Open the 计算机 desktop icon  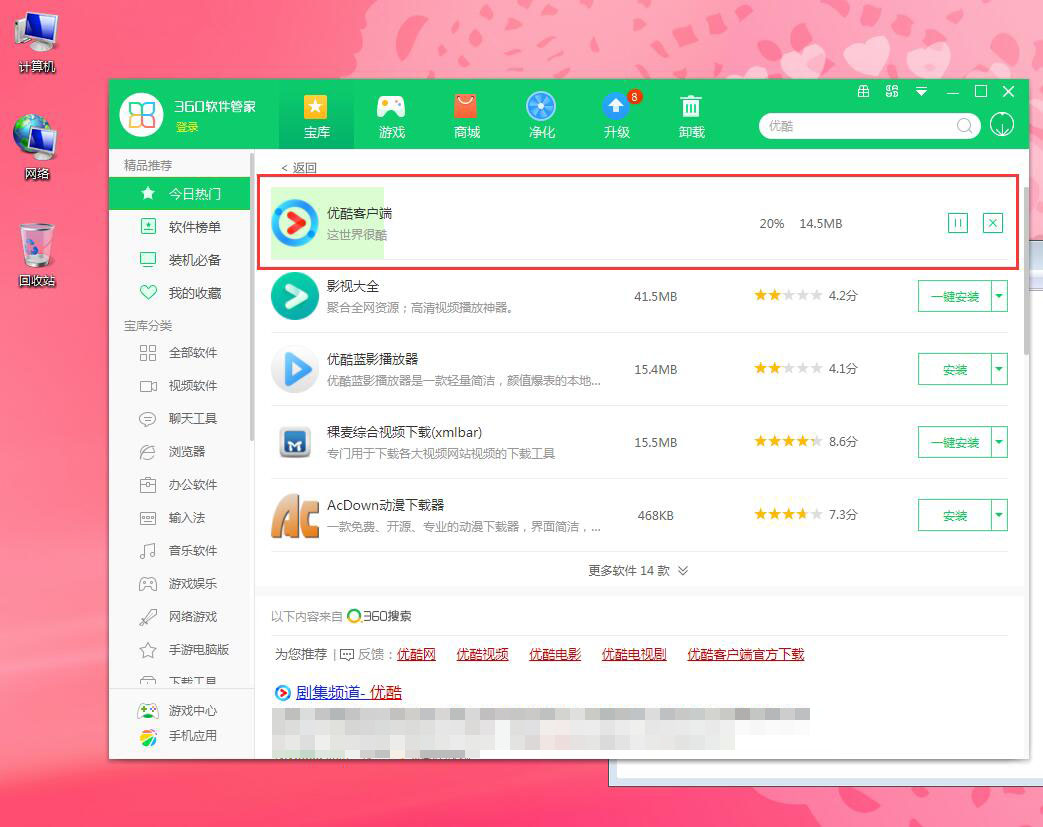point(37,43)
